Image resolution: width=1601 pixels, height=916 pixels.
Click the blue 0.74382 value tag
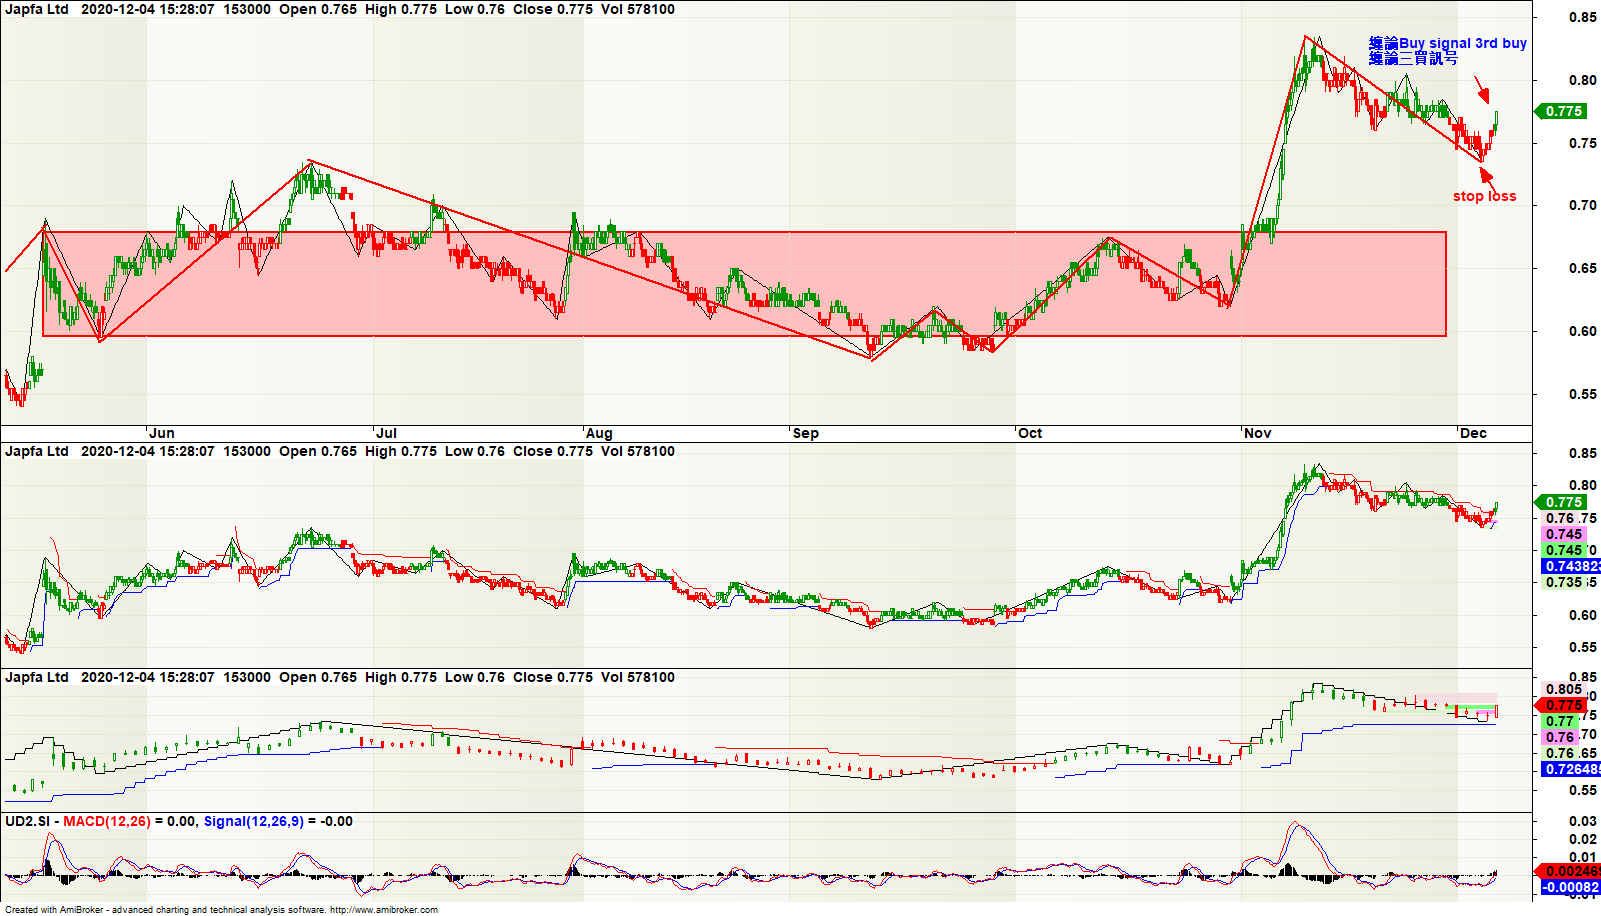[1572, 566]
